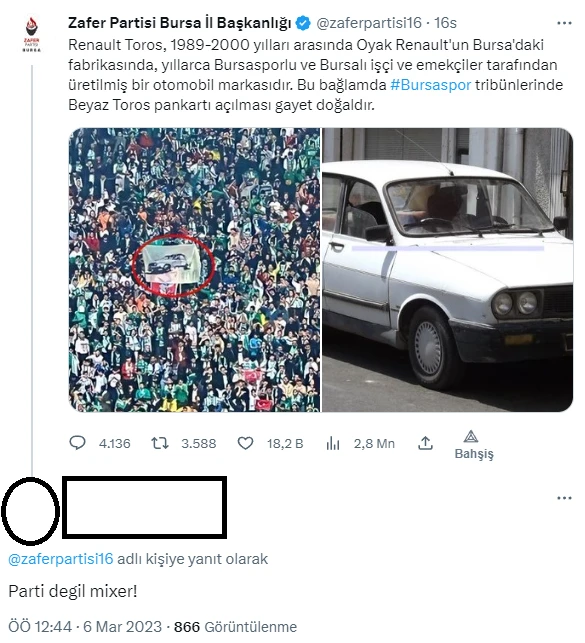
Task: Click the blue verified badge
Action: click(x=303, y=23)
